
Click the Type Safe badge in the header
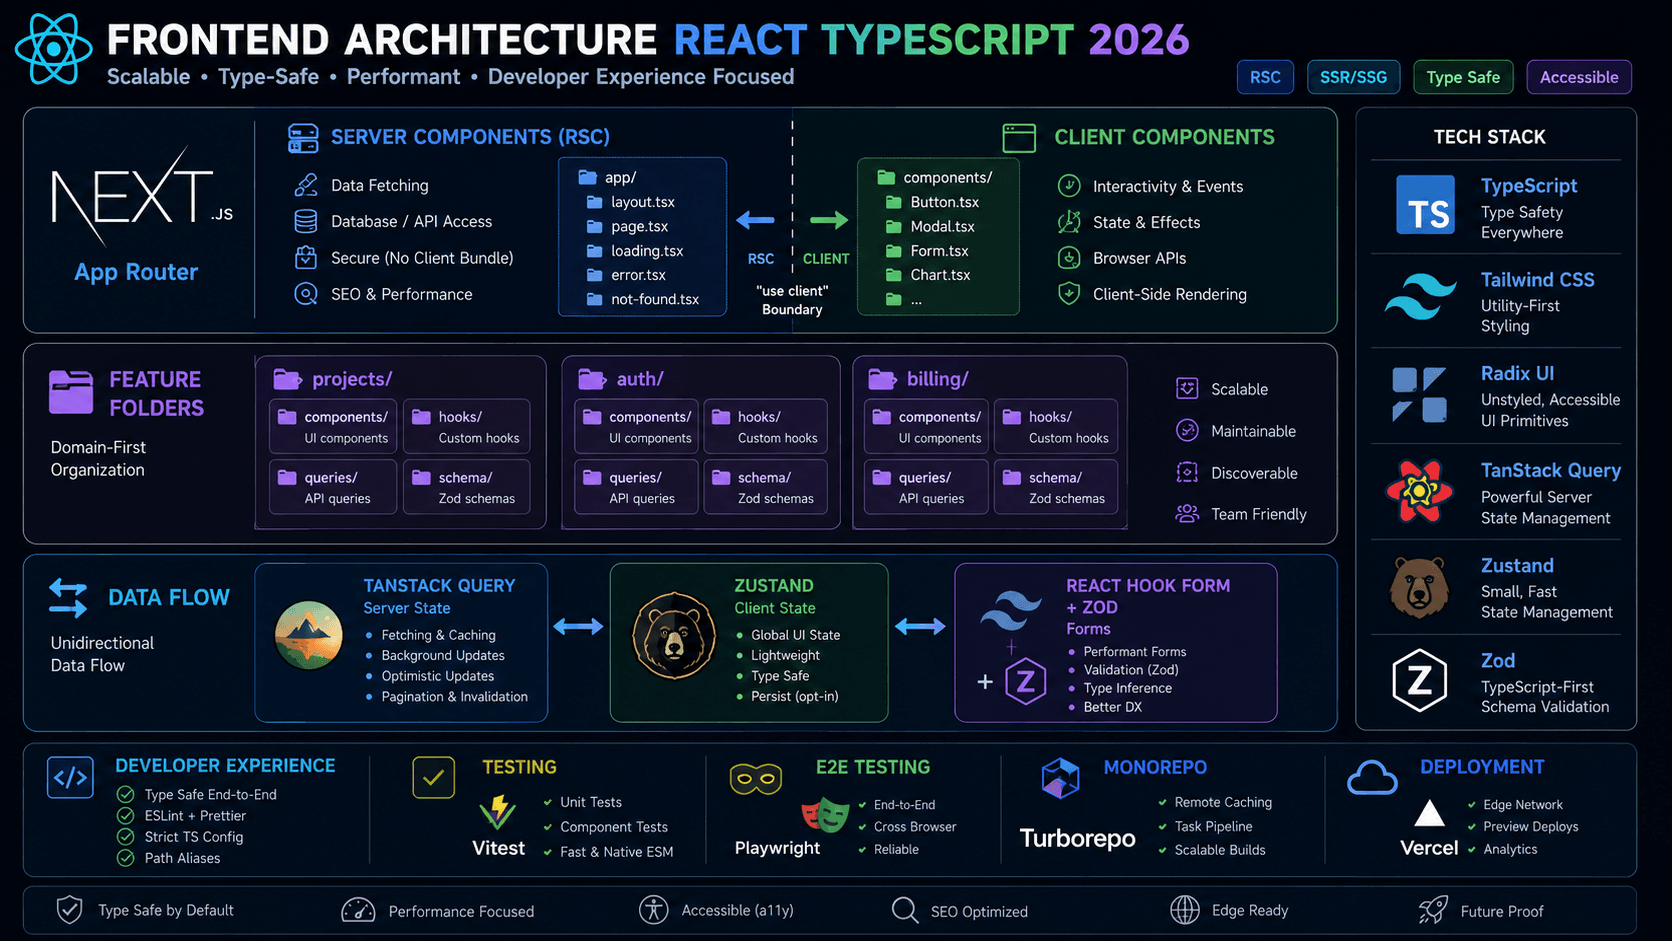[x=1463, y=77]
